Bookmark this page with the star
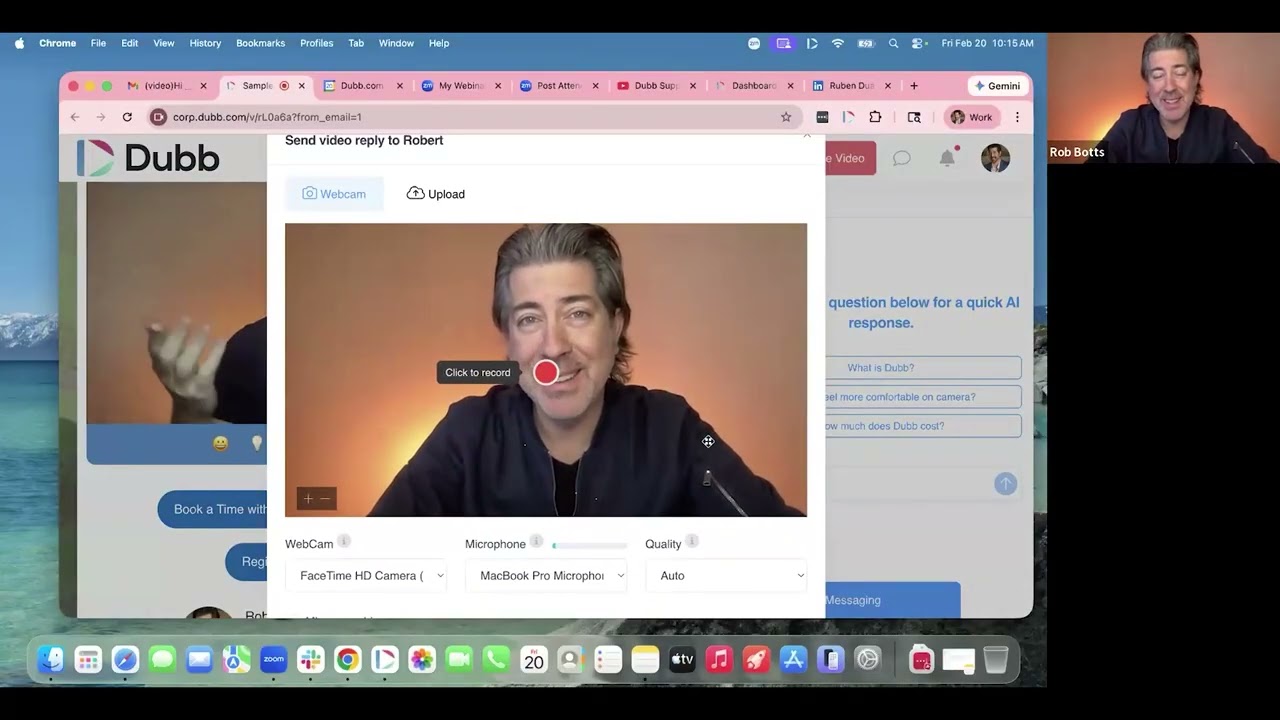 click(x=786, y=117)
